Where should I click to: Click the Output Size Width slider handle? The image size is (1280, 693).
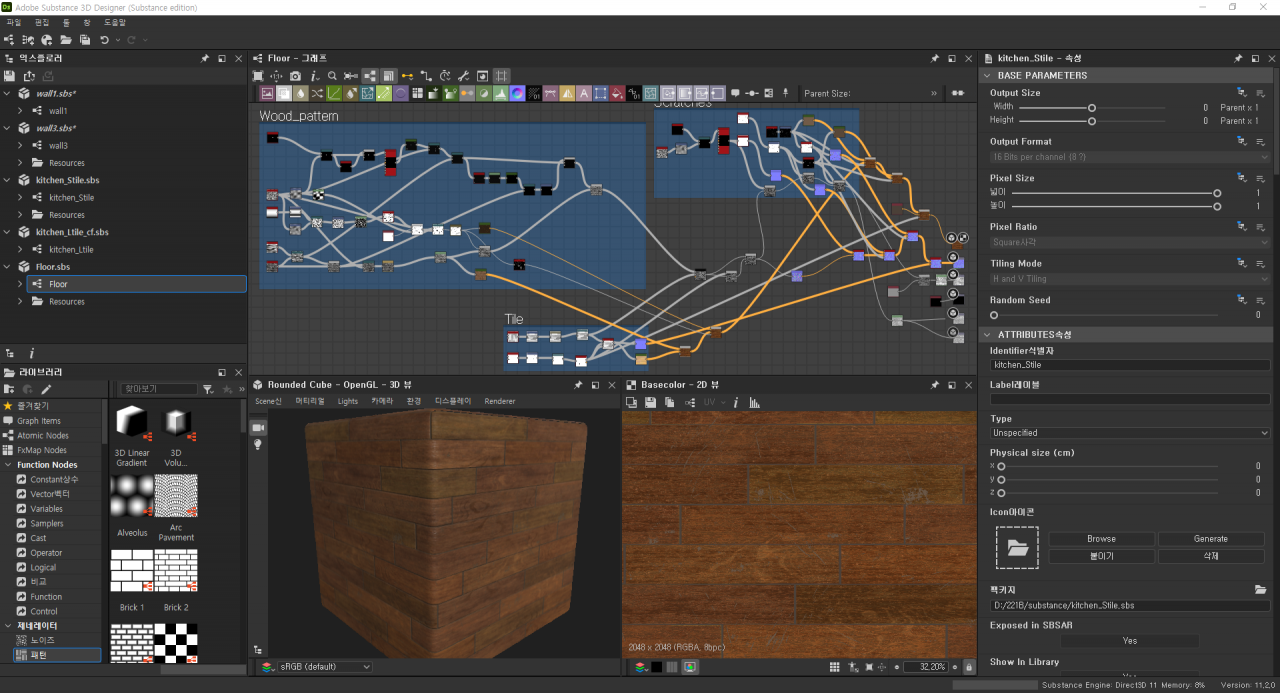(x=1092, y=107)
